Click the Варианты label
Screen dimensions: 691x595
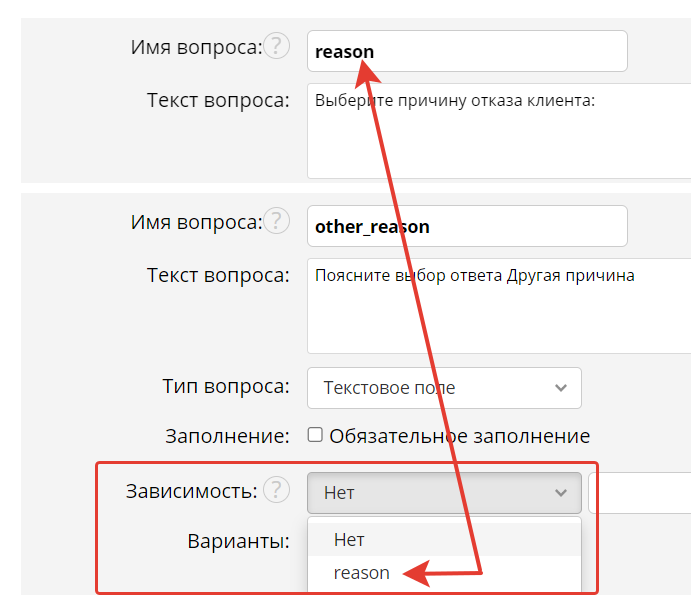238,542
